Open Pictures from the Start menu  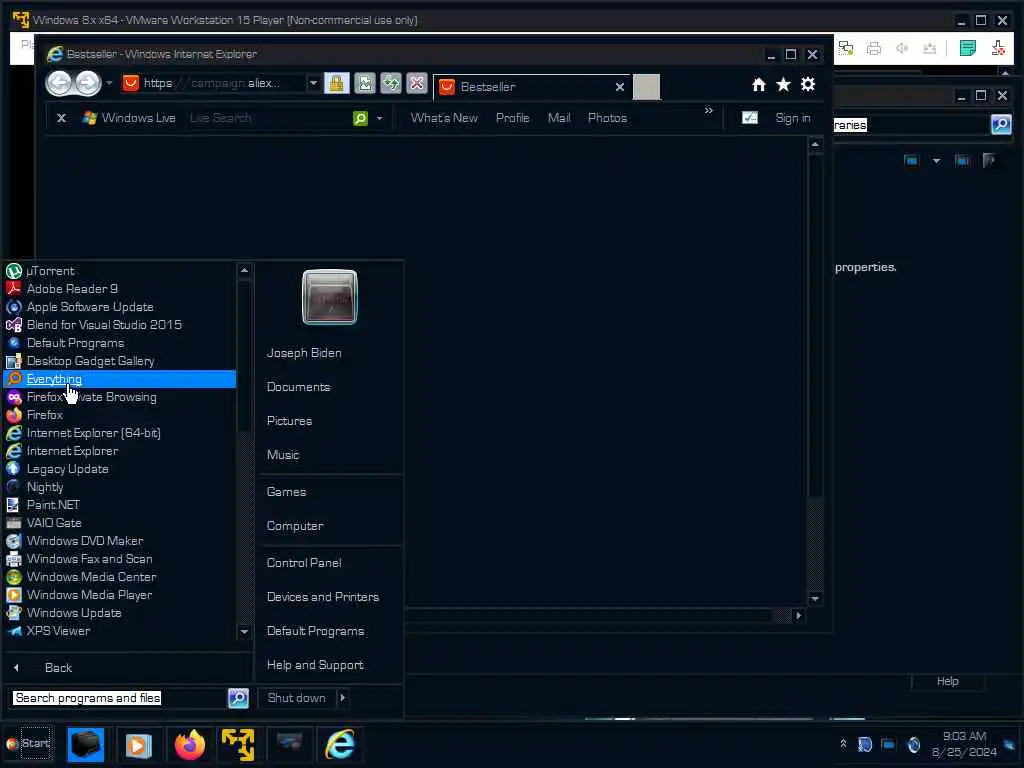pyautogui.click(x=289, y=421)
